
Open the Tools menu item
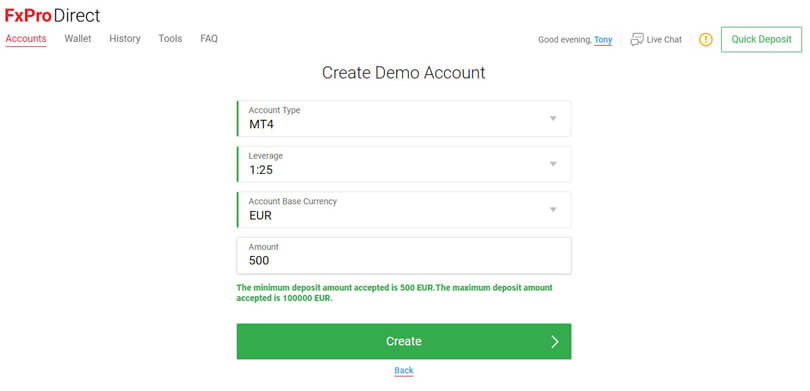click(x=170, y=39)
